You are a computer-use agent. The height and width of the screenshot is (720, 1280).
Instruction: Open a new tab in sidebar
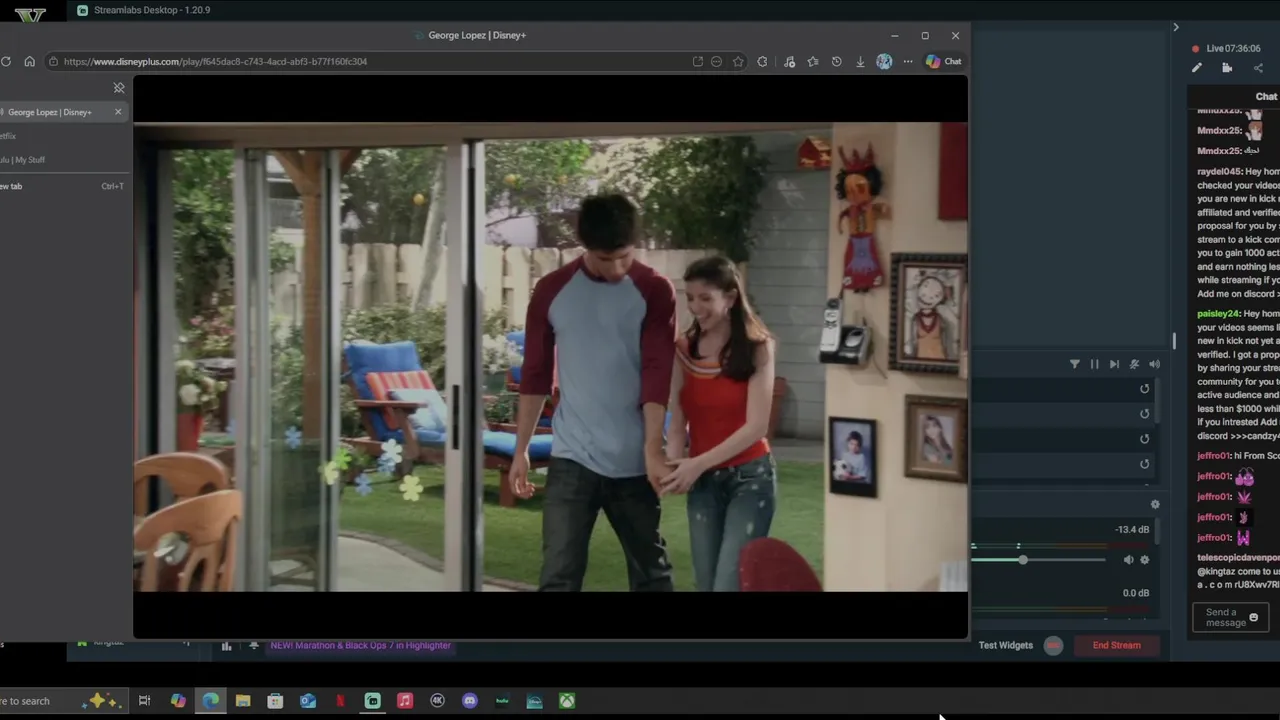click(x=62, y=186)
